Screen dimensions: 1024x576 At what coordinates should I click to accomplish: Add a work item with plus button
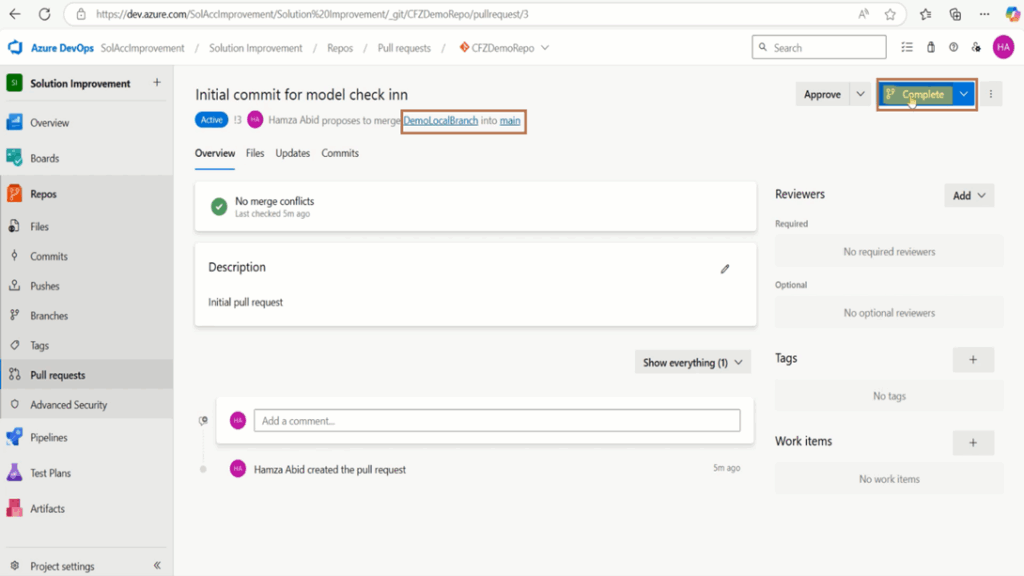(x=973, y=442)
